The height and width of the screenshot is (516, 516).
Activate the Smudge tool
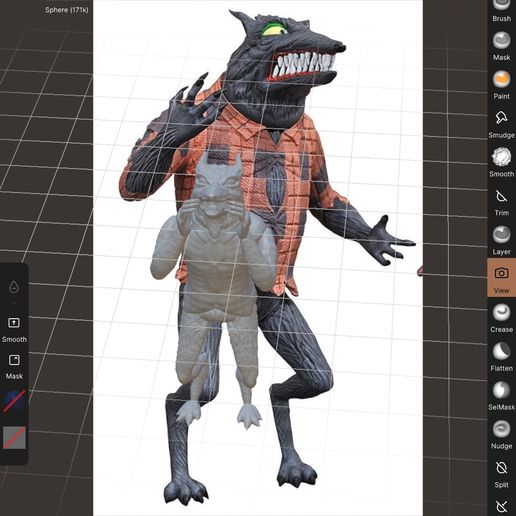(x=501, y=124)
